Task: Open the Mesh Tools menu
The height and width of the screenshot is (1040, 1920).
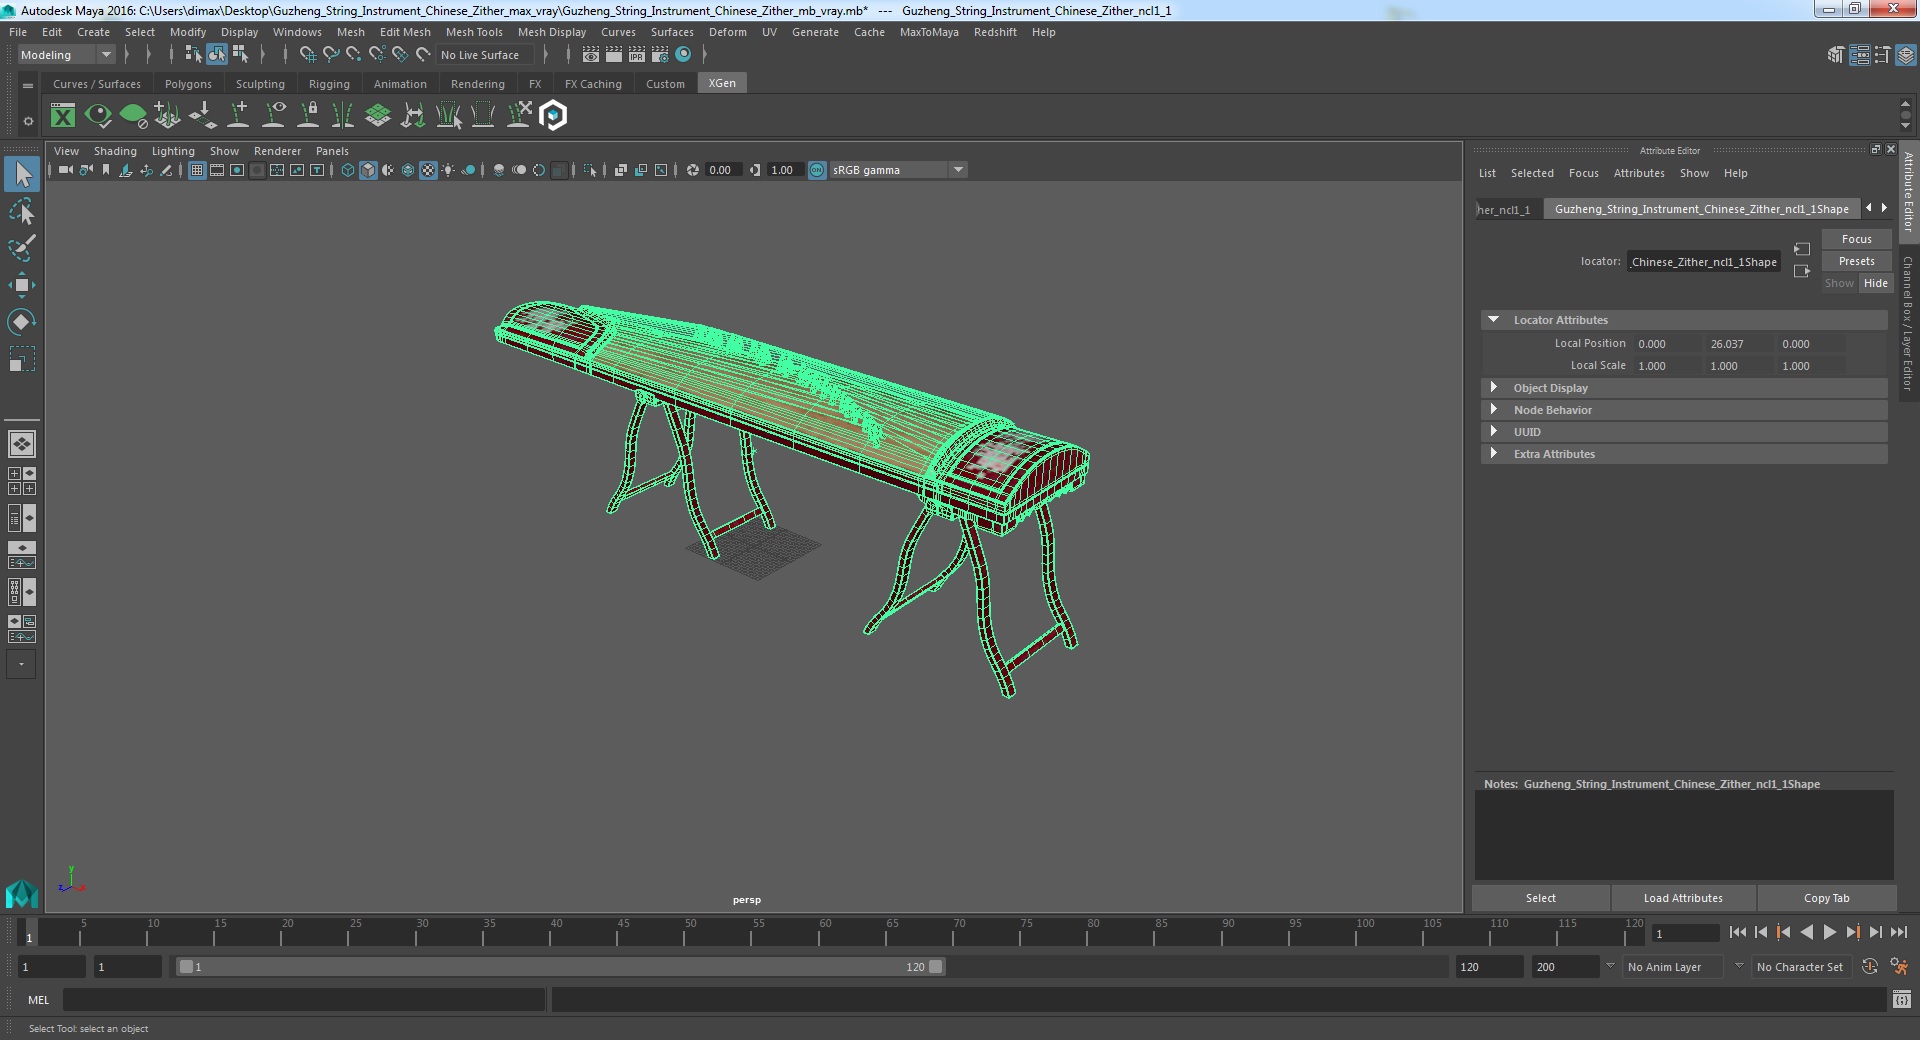Action: (x=474, y=32)
